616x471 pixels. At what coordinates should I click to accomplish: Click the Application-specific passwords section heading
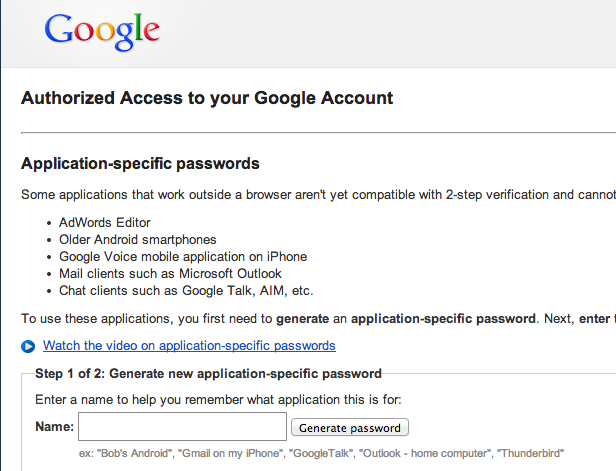[x=140, y=163]
